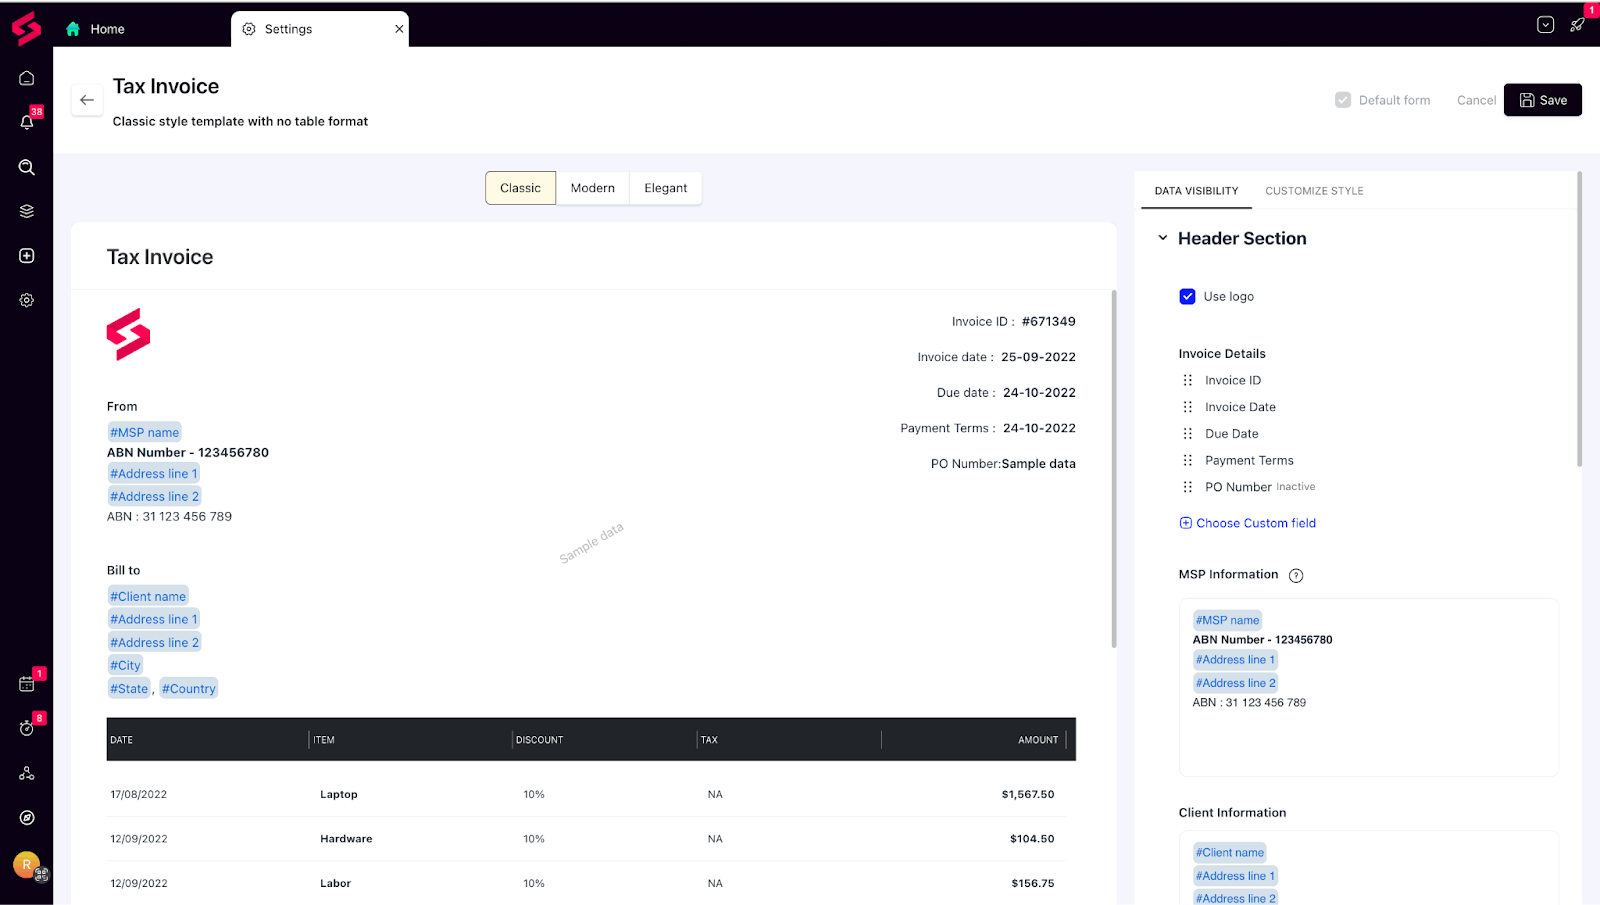Open the settings gear in left sidebar
Image resolution: width=1600 pixels, height=905 pixels.
[x=27, y=300]
